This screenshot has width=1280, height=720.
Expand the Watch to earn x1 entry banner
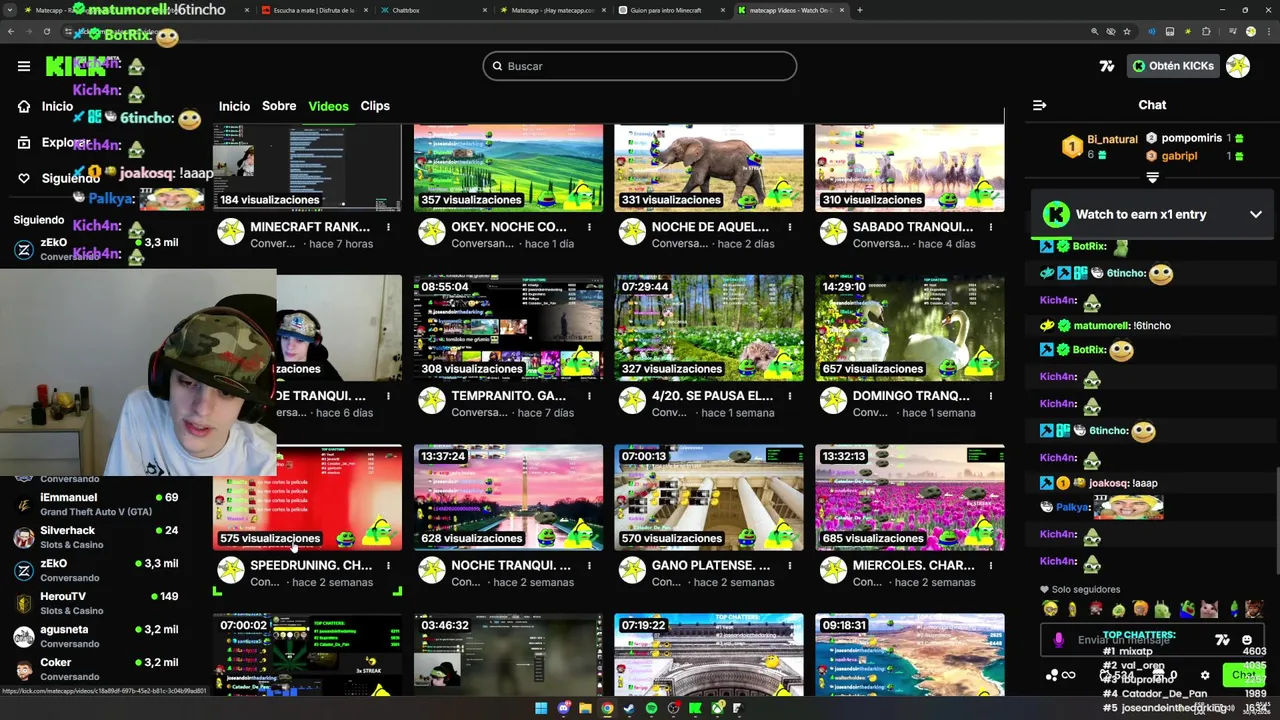(1256, 214)
